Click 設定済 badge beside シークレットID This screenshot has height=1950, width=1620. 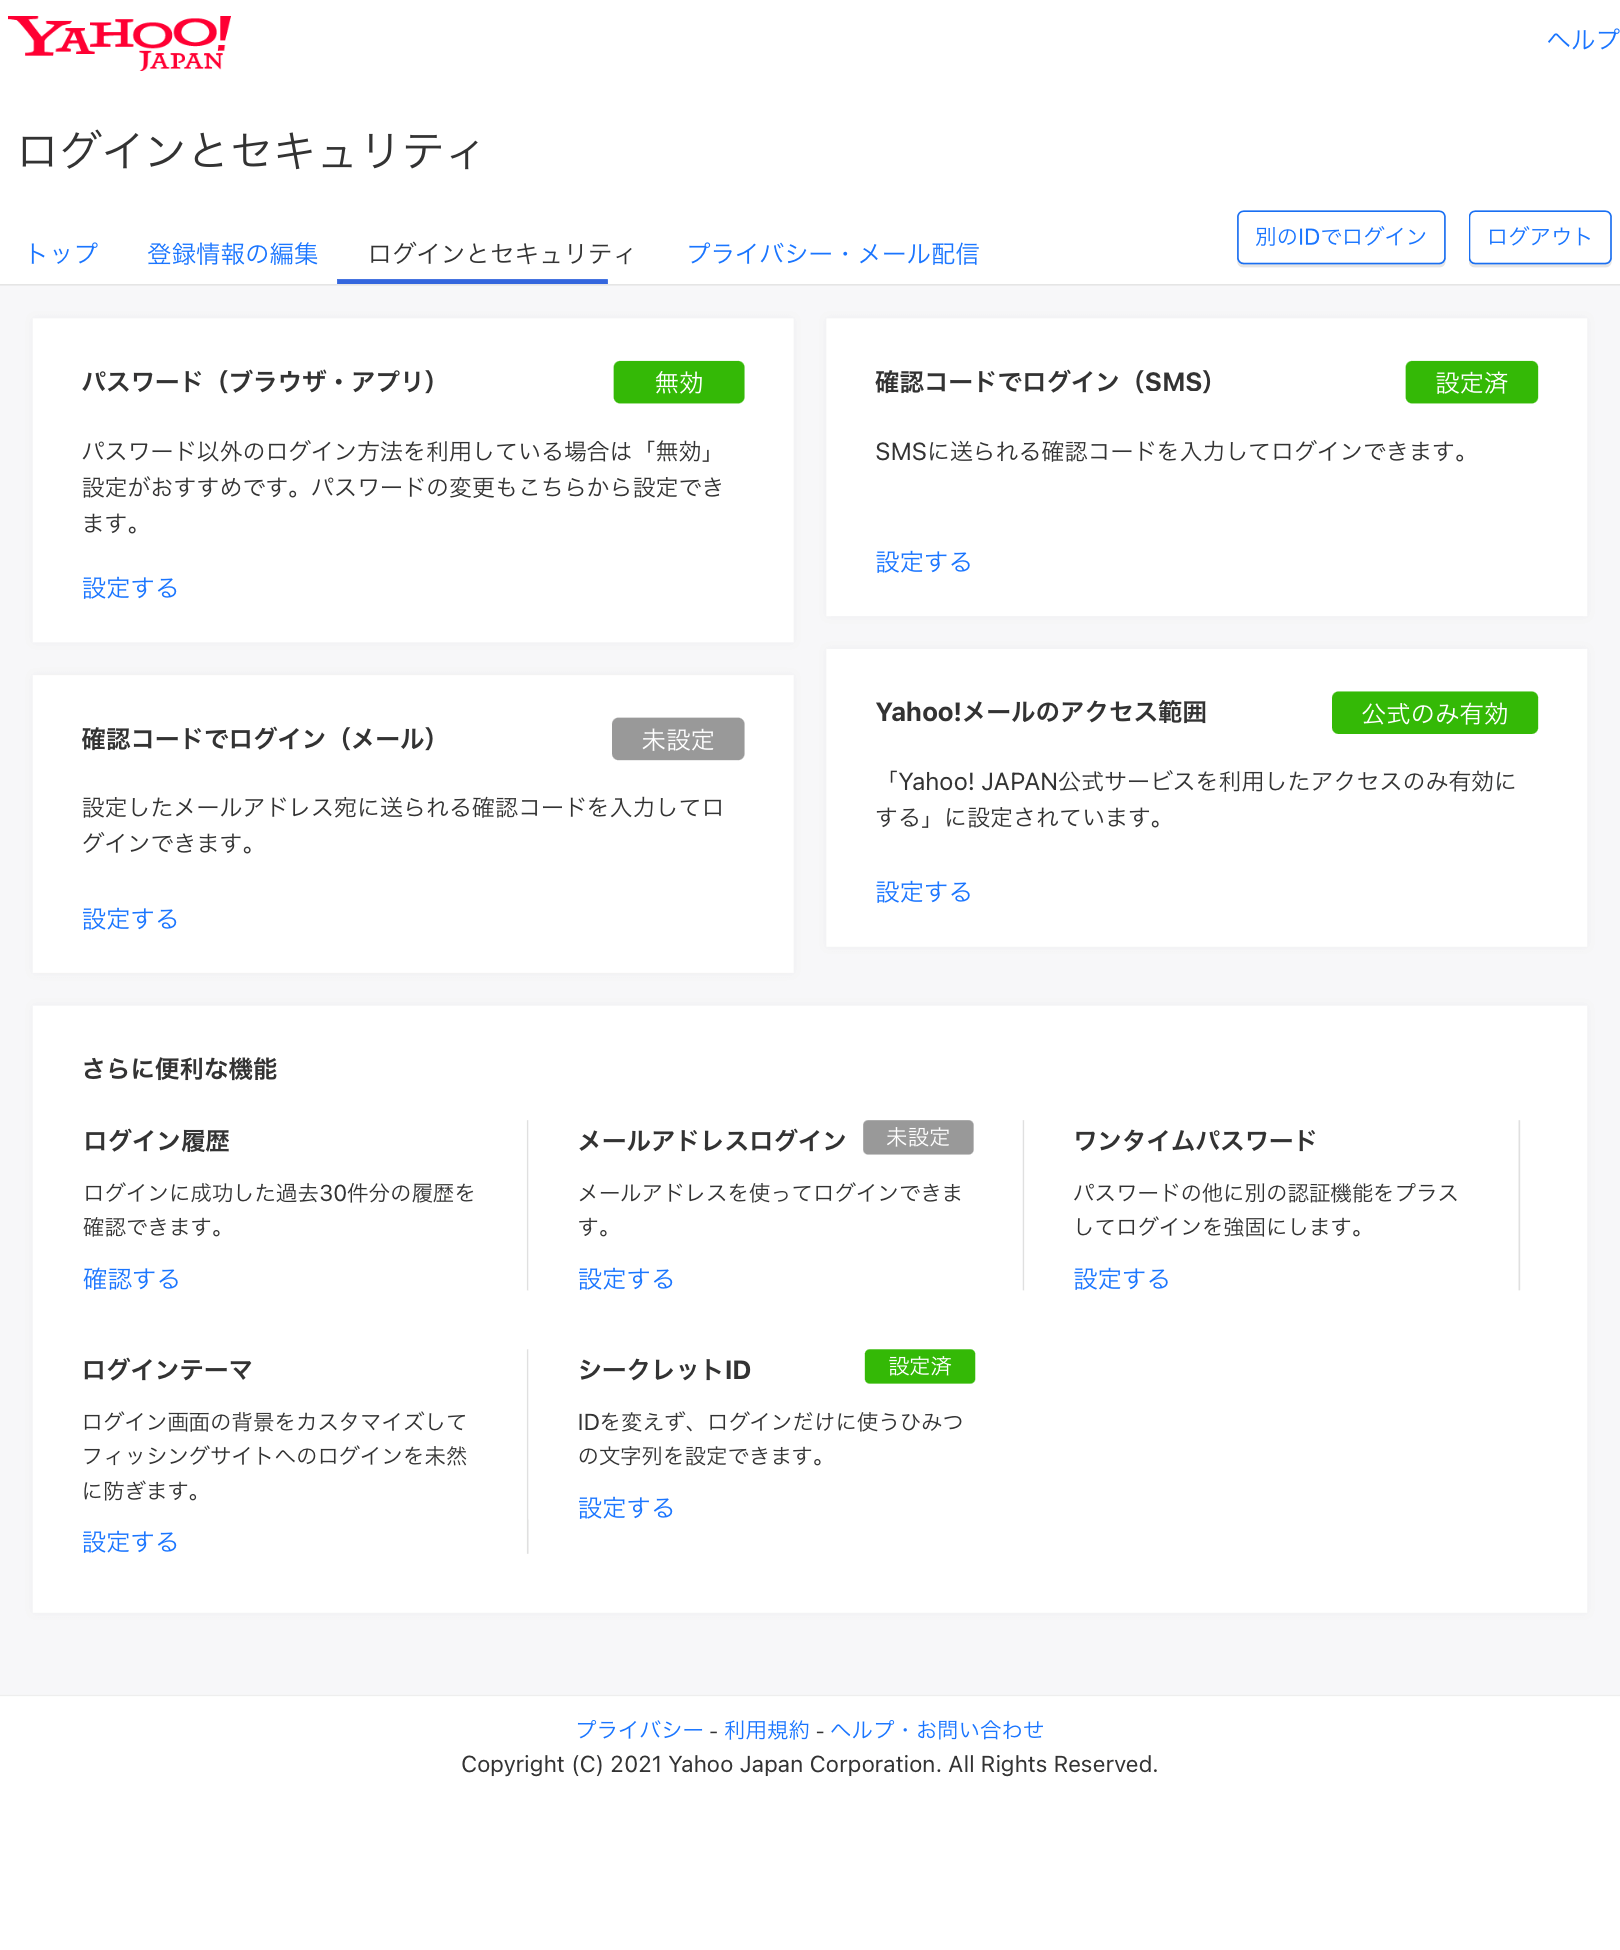tap(919, 1366)
